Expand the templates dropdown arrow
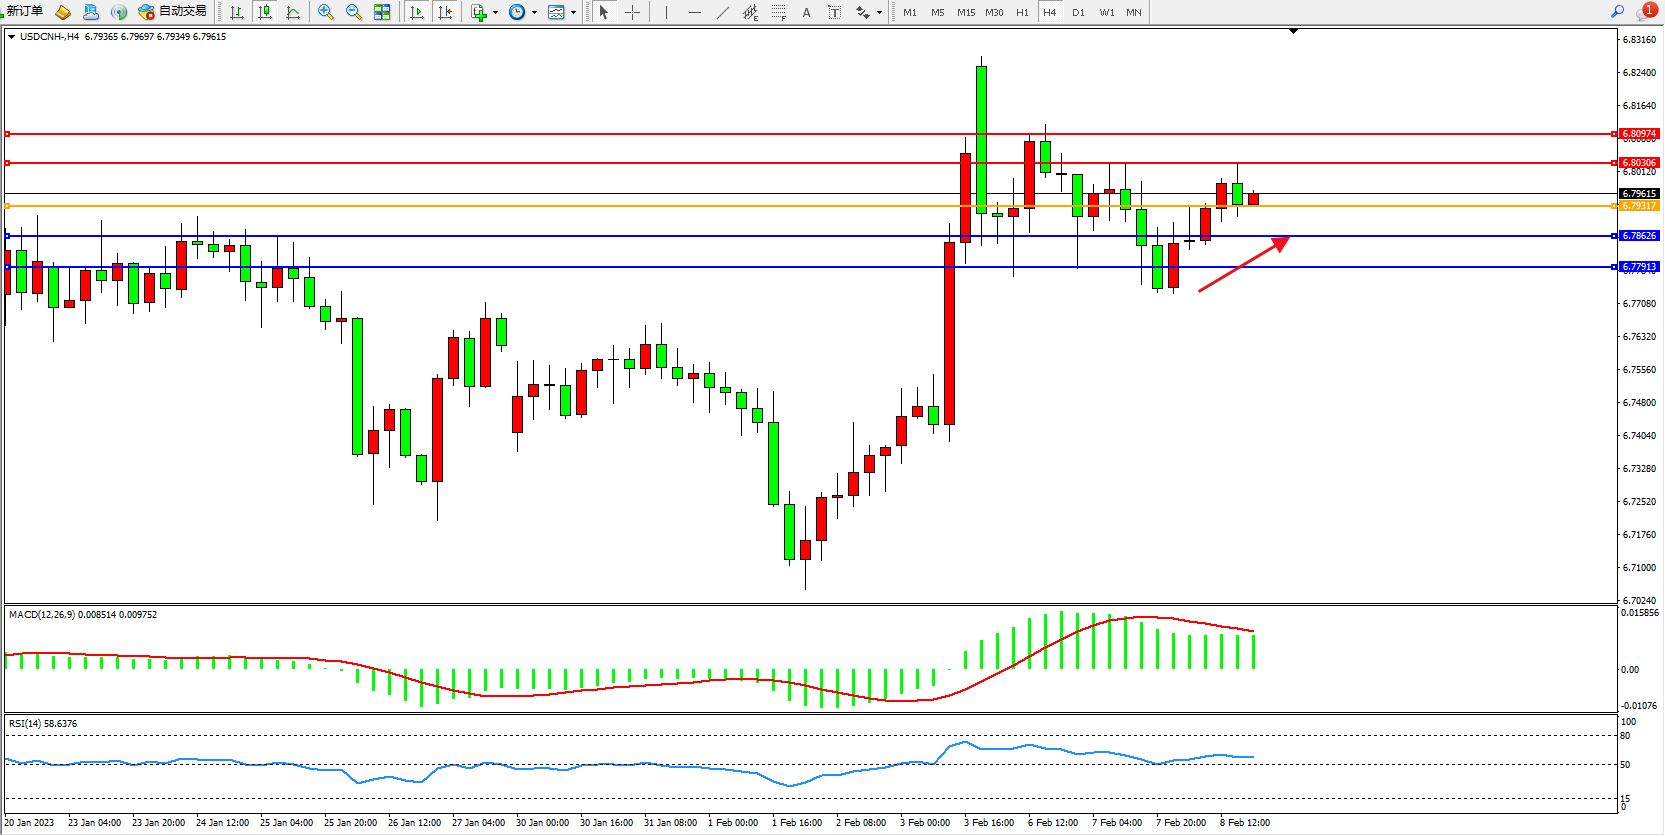The image size is (1665, 836). tap(573, 13)
